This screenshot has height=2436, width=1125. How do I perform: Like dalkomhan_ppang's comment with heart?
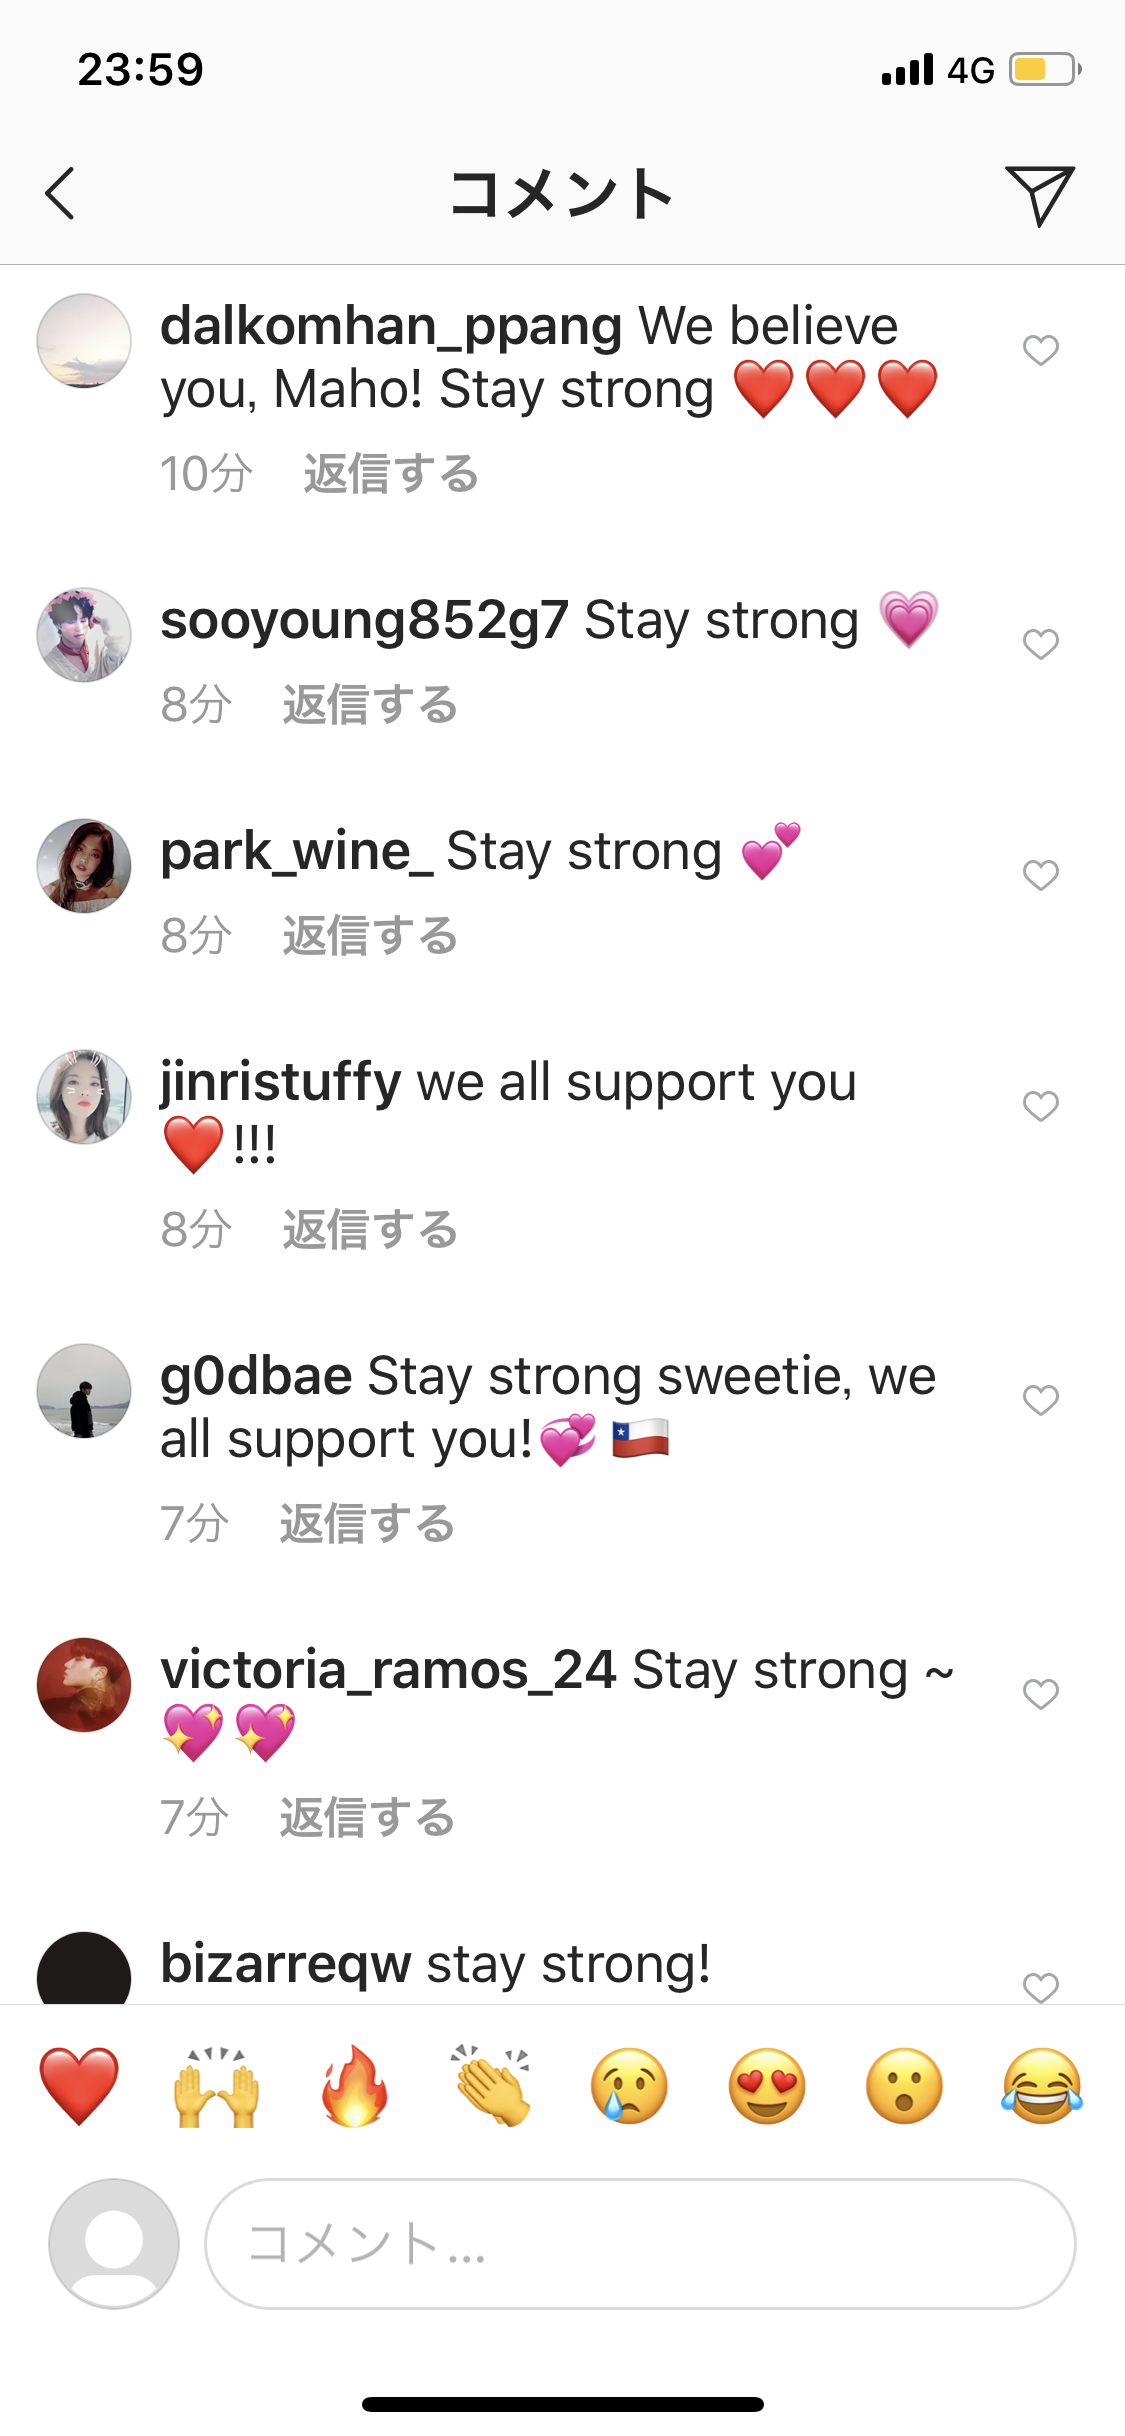[1041, 350]
